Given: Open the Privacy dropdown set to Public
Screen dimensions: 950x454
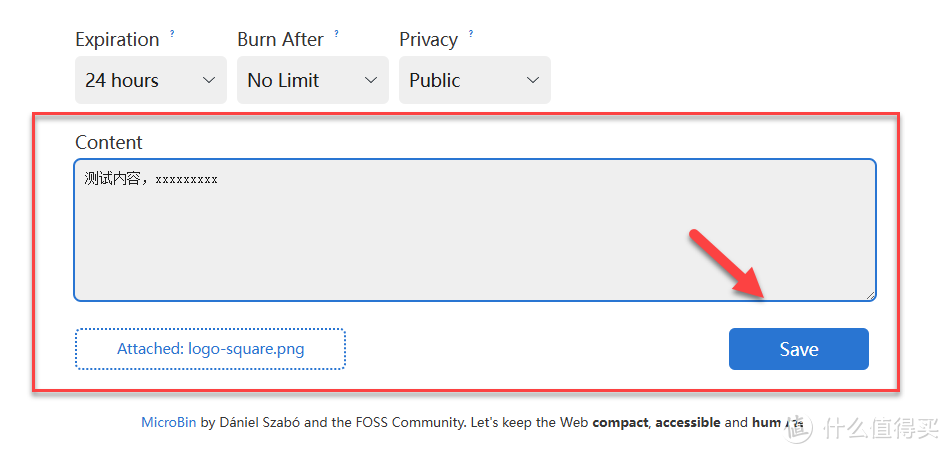Looking at the screenshot, I should click(475, 80).
